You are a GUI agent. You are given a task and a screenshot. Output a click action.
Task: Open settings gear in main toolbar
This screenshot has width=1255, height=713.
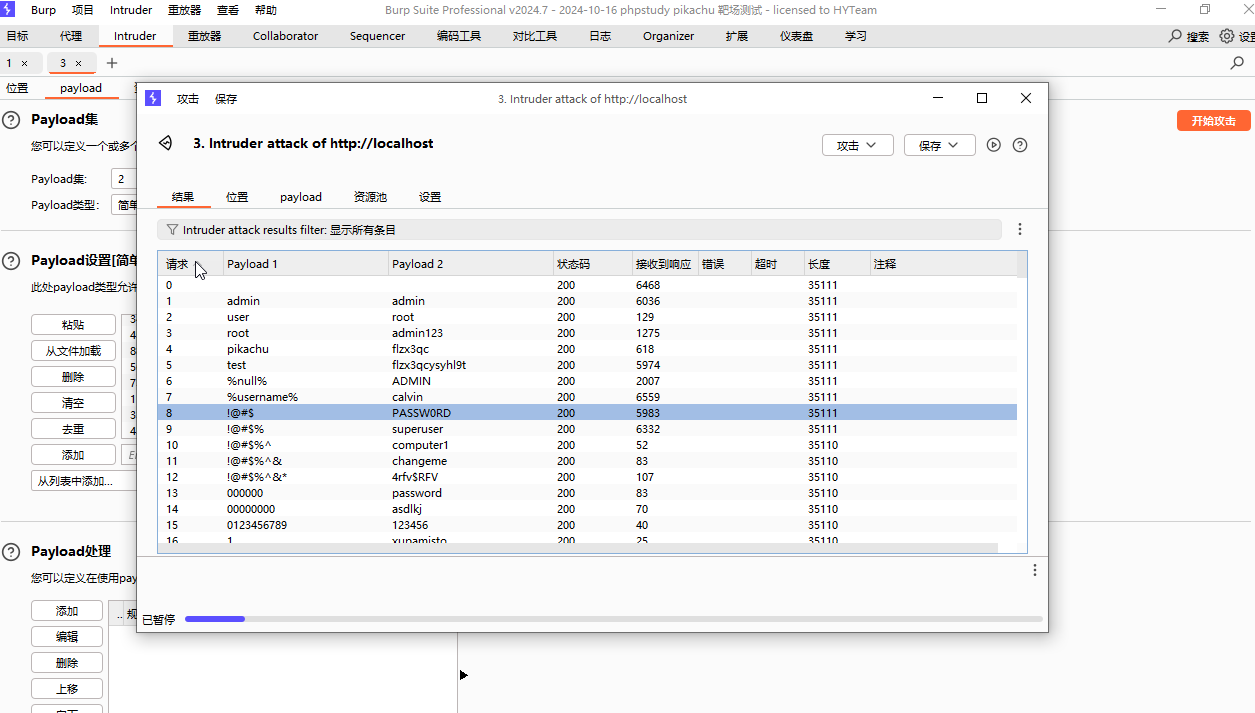pos(1227,36)
